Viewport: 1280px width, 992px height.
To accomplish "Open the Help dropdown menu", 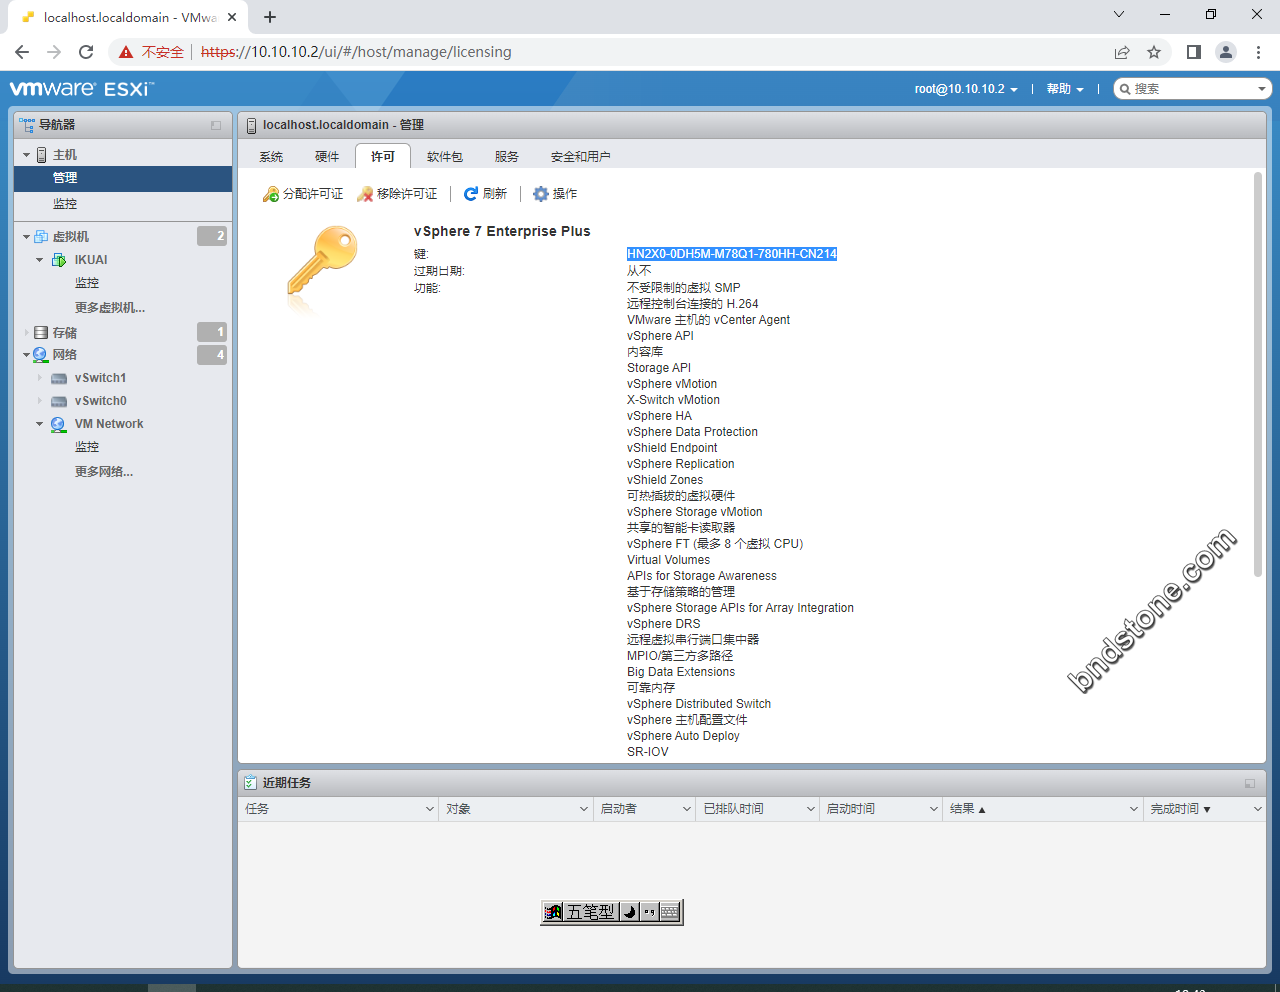I will tap(1065, 89).
